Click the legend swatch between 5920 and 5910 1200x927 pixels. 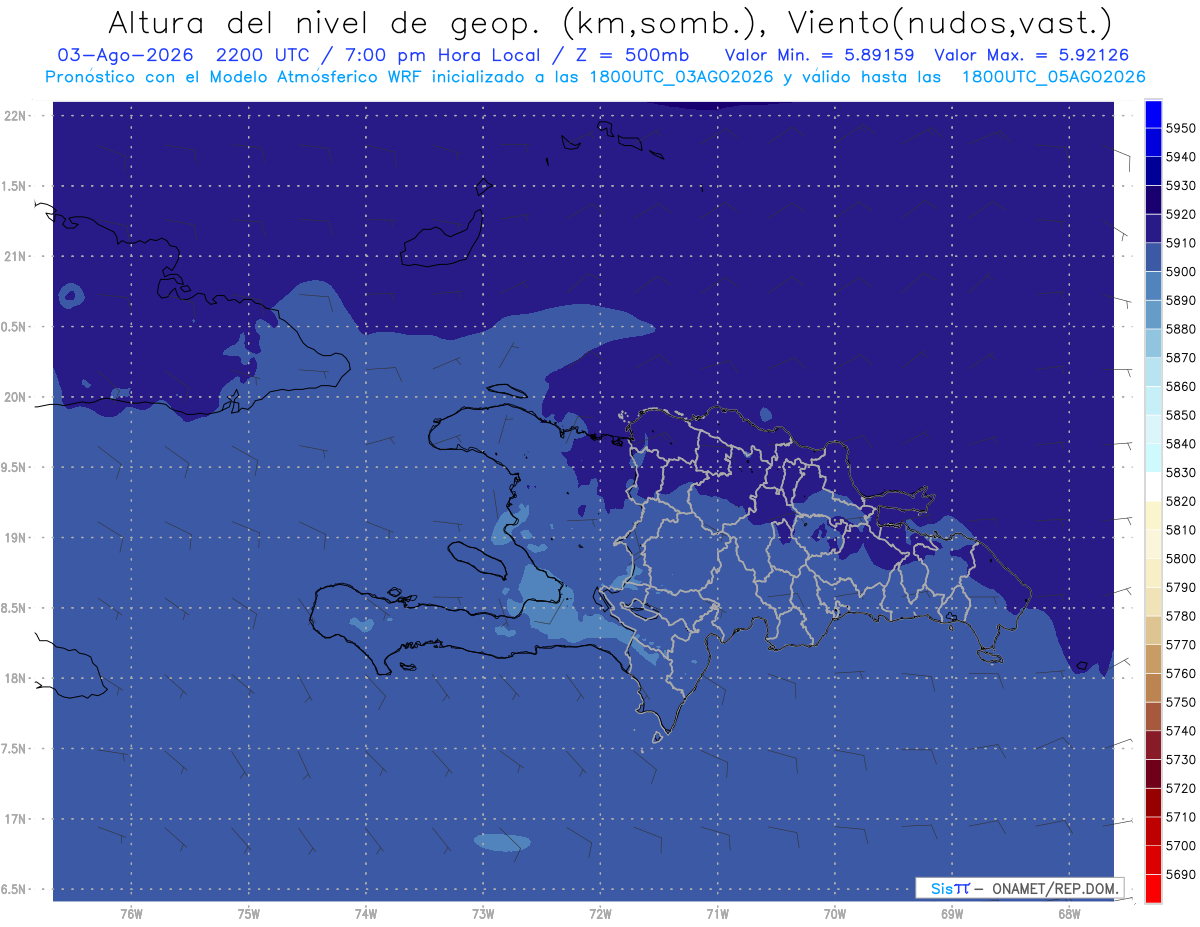tap(1153, 228)
